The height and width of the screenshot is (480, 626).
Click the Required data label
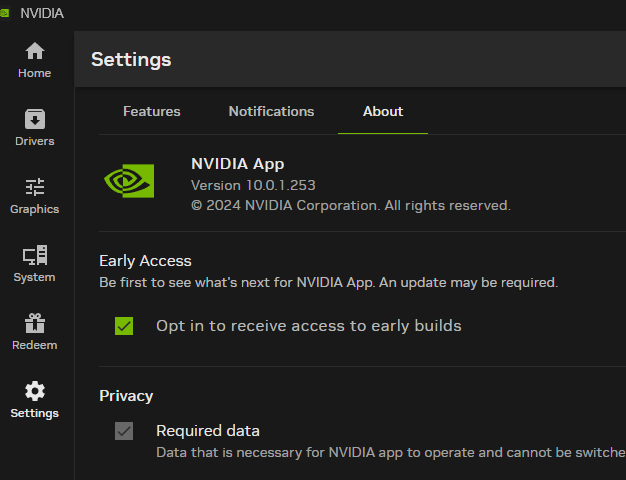[x=208, y=431]
